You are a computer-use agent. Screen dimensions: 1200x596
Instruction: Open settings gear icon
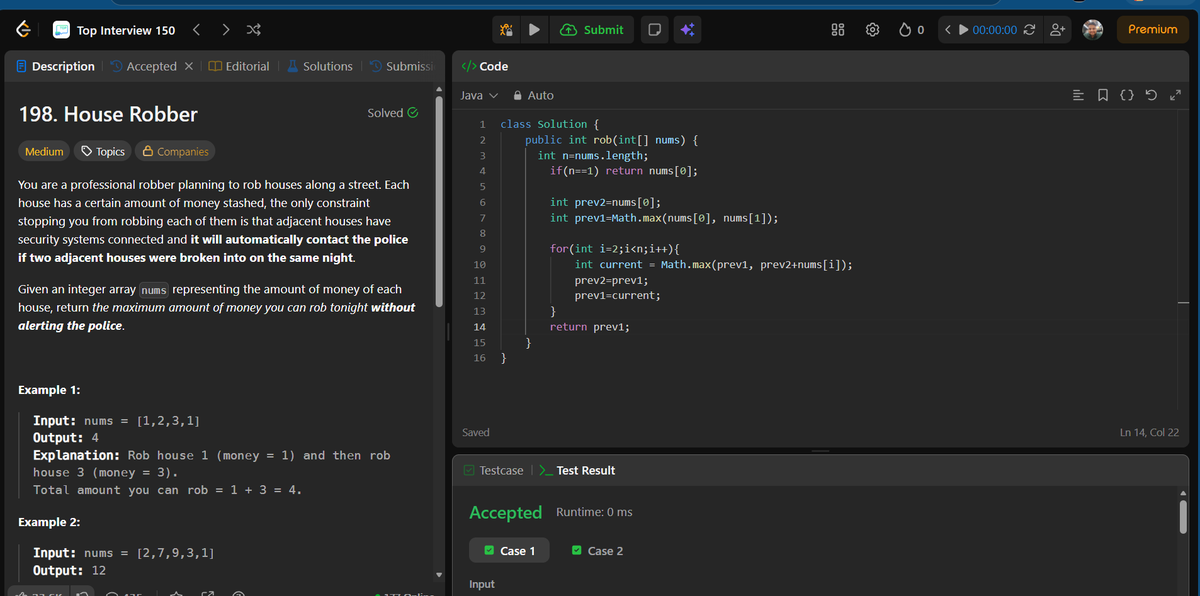[872, 30]
